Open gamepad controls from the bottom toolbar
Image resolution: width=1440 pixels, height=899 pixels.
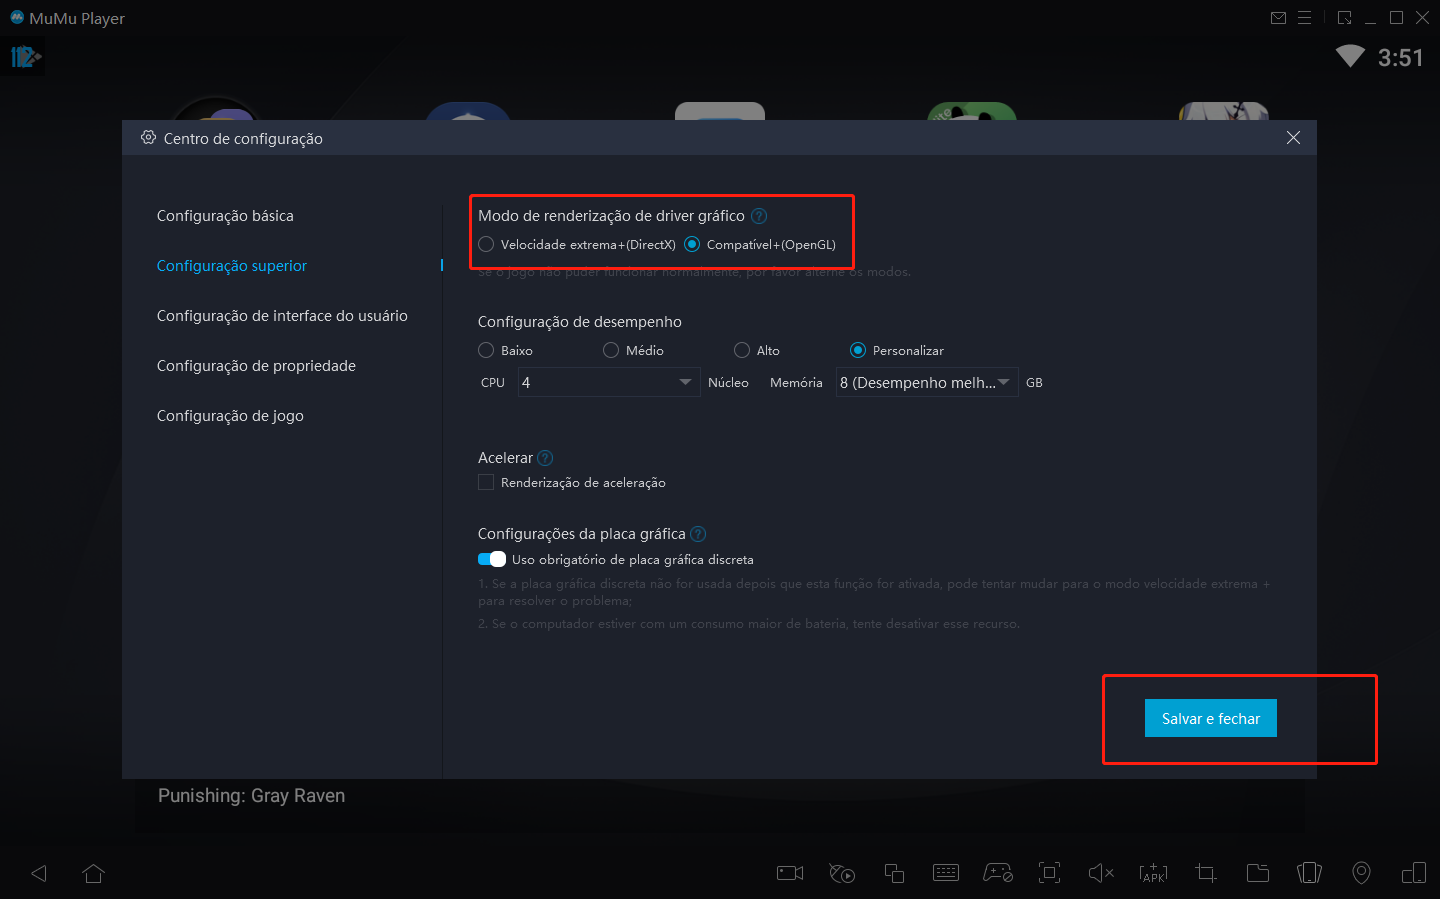tap(997, 872)
